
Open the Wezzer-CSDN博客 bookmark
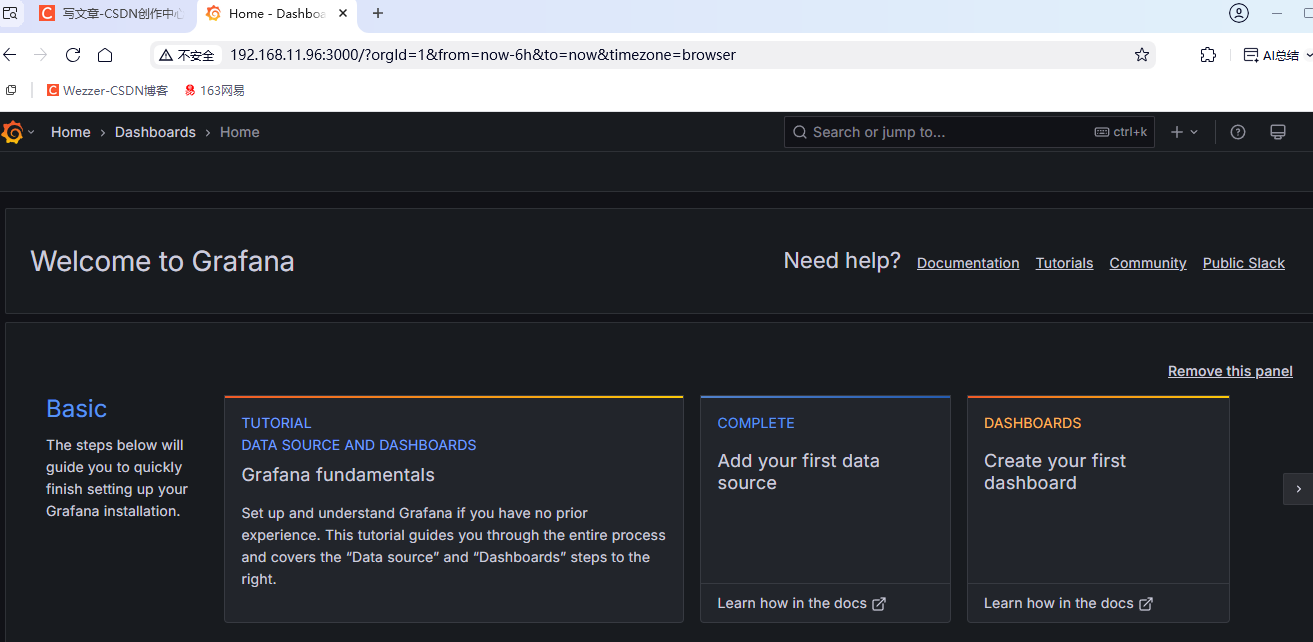coord(107,90)
